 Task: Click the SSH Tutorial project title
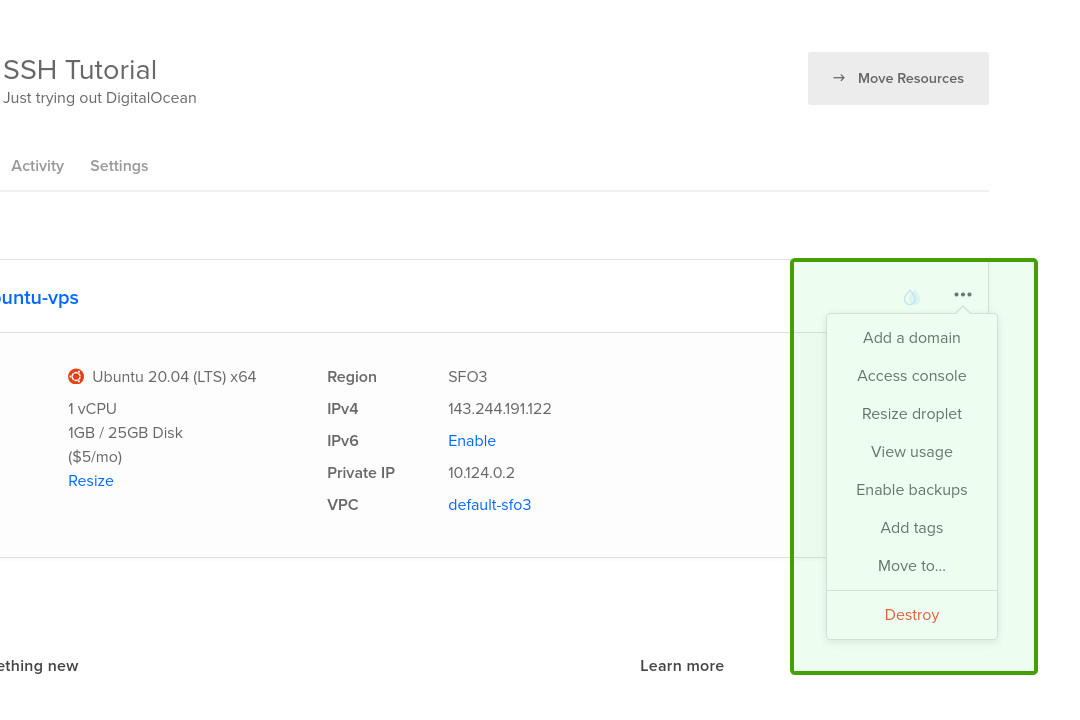[x=80, y=70]
